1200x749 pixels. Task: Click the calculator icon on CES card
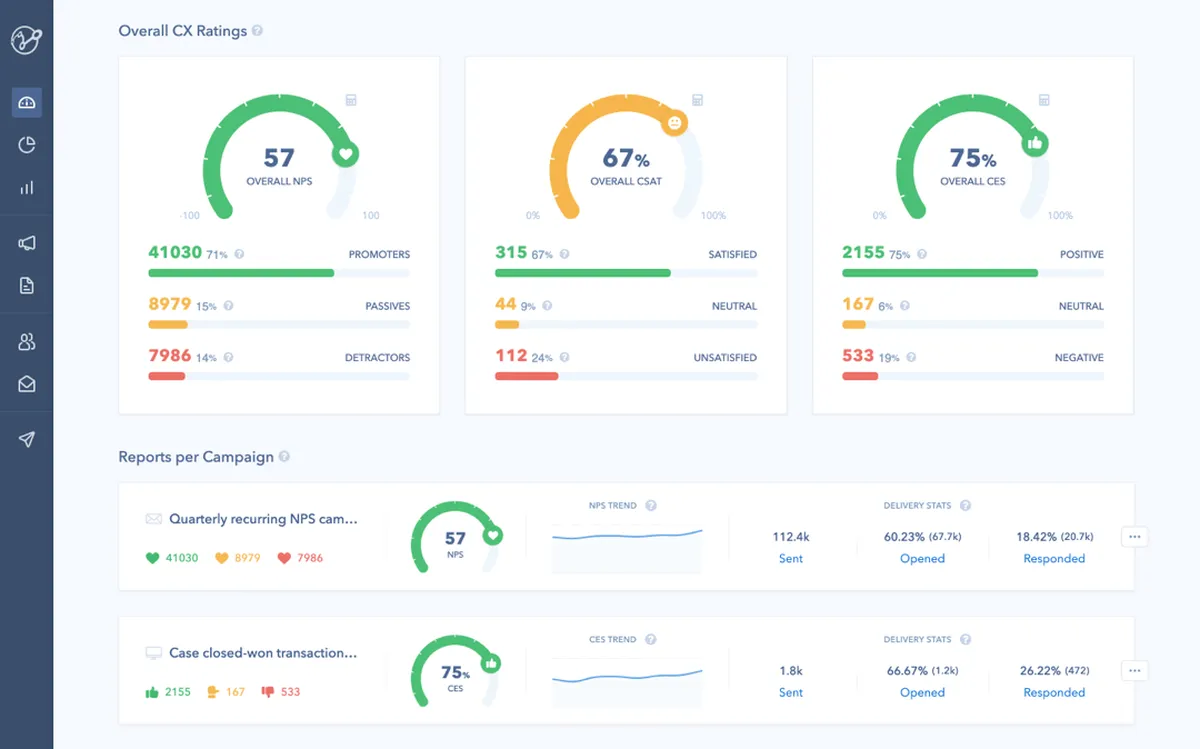click(1044, 100)
